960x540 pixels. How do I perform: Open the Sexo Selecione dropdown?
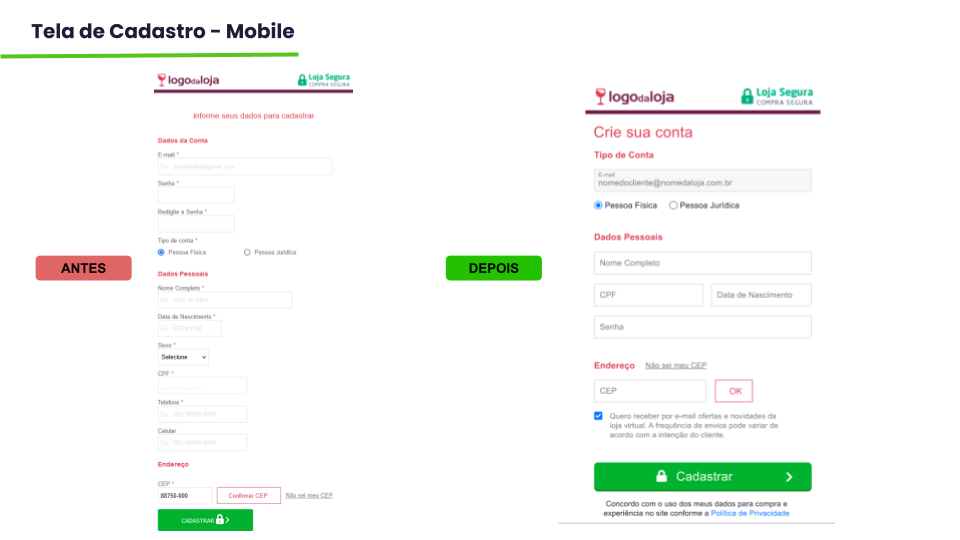point(183,357)
